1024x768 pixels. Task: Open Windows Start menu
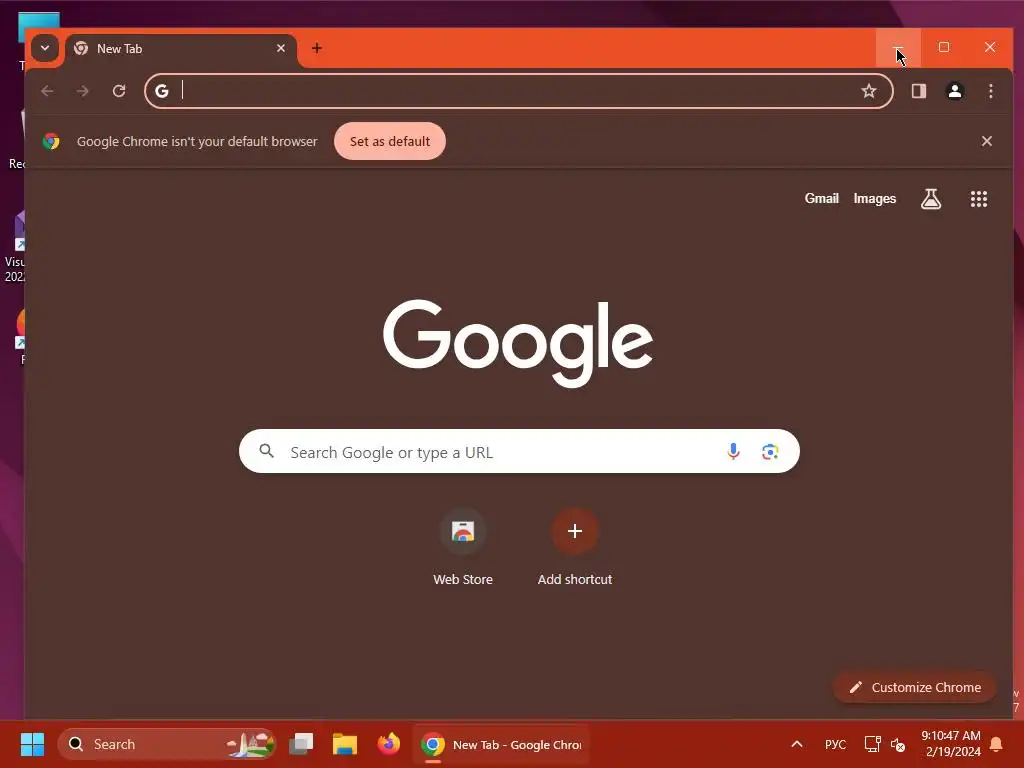(32, 744)
